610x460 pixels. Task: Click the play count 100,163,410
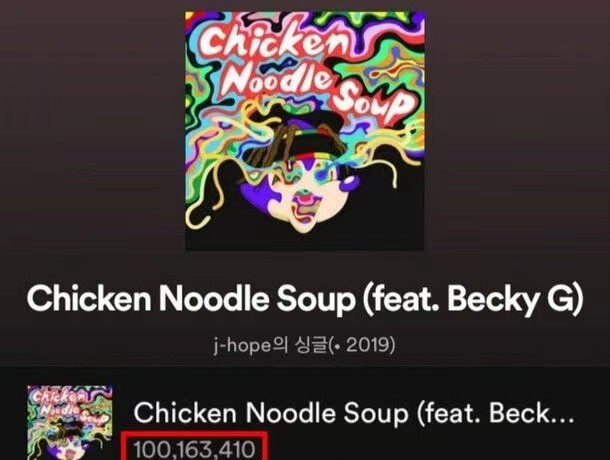pyautogui.click(x=194, y=449)
